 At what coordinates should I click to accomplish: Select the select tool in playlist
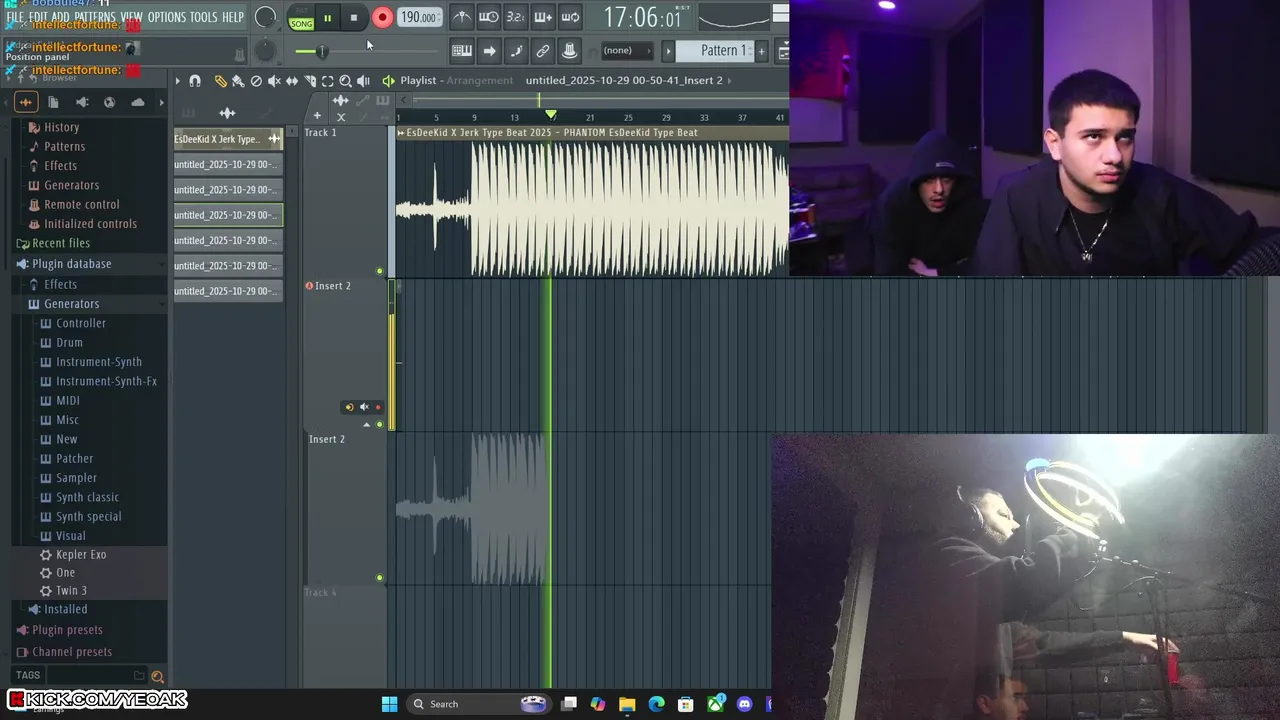(327, 81)
